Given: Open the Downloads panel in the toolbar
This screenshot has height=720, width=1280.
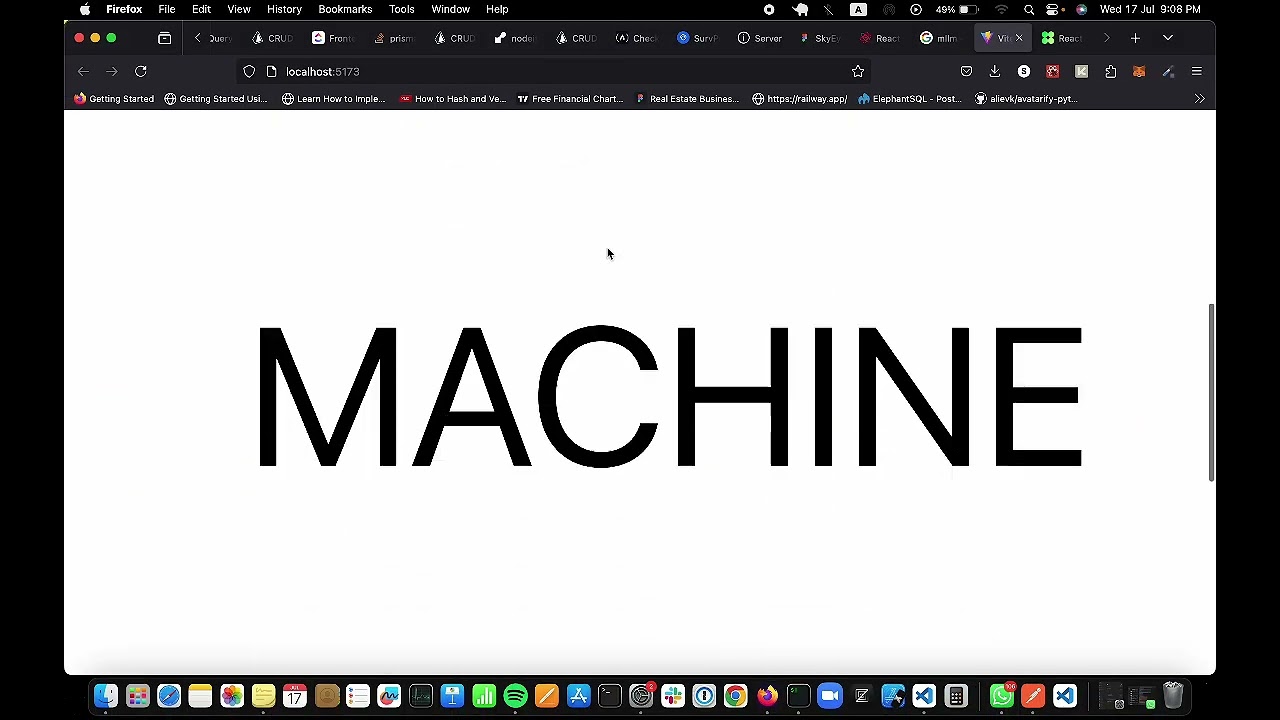Looking at the screenshot, I should [x=995, y=71].
